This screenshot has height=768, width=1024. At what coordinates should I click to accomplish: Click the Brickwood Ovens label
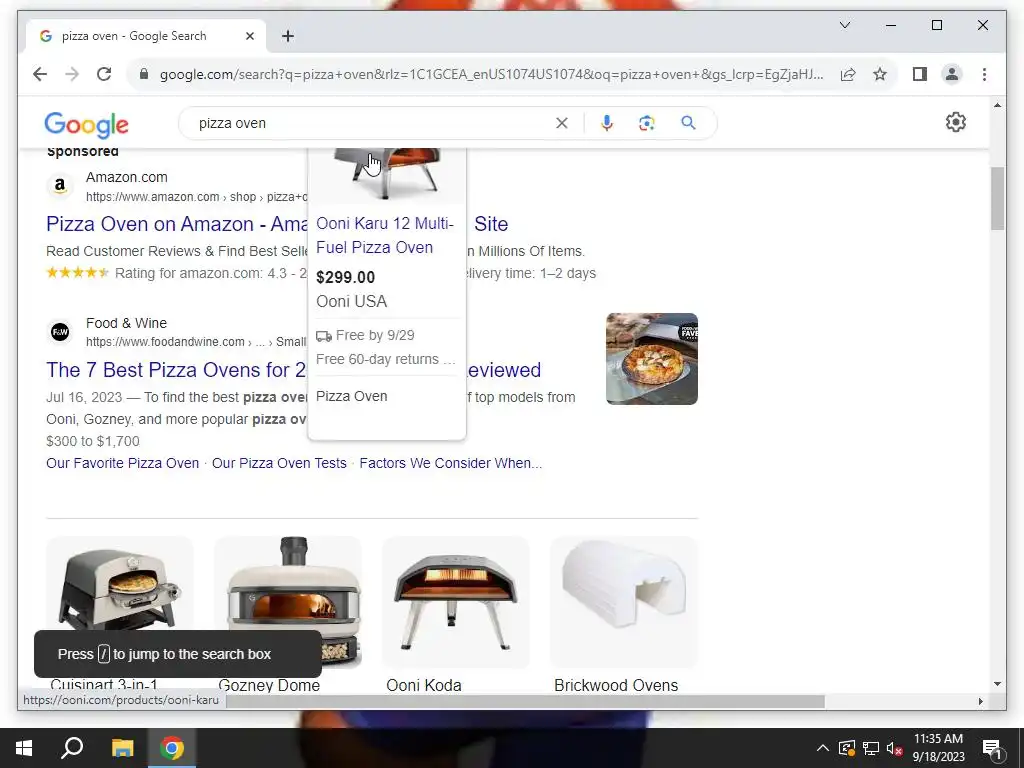pos(616,685)
